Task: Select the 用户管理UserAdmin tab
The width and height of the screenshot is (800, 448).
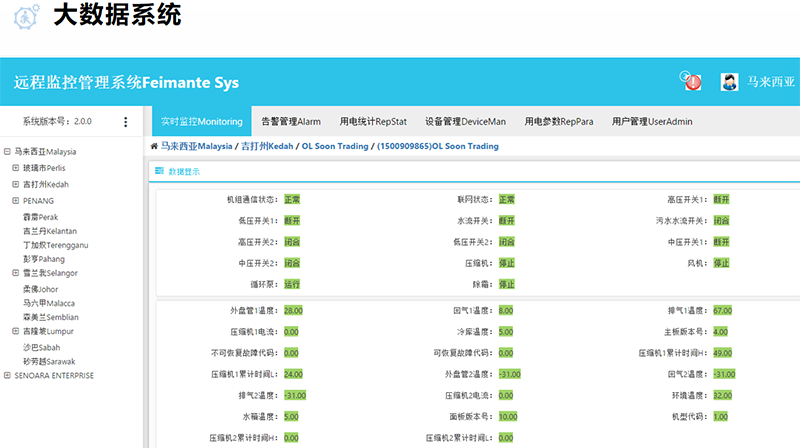Action: 652,122
